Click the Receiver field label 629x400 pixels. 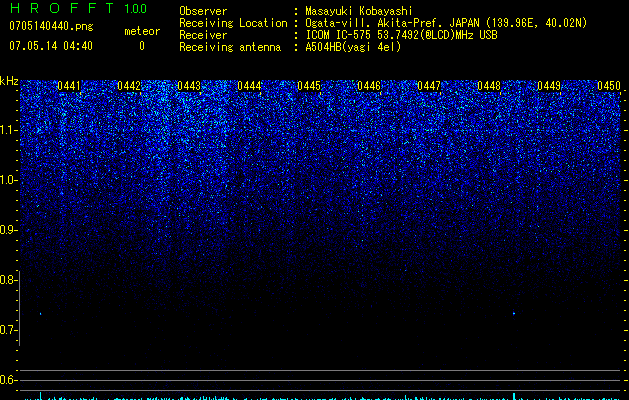point(203,35)
